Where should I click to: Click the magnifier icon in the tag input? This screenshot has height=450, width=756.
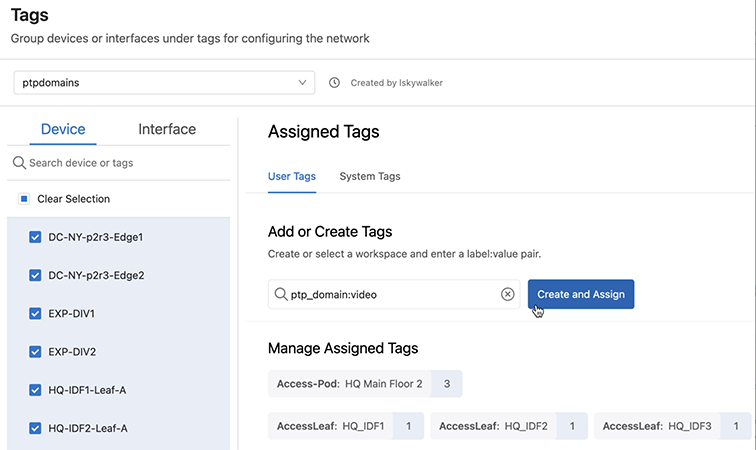click(x=281, y=294)
